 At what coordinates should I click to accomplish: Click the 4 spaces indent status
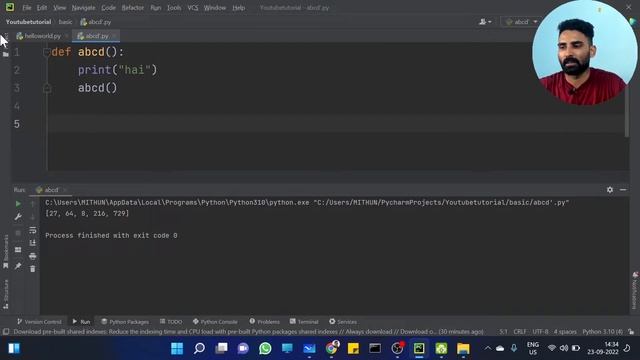tap(565, 332)
